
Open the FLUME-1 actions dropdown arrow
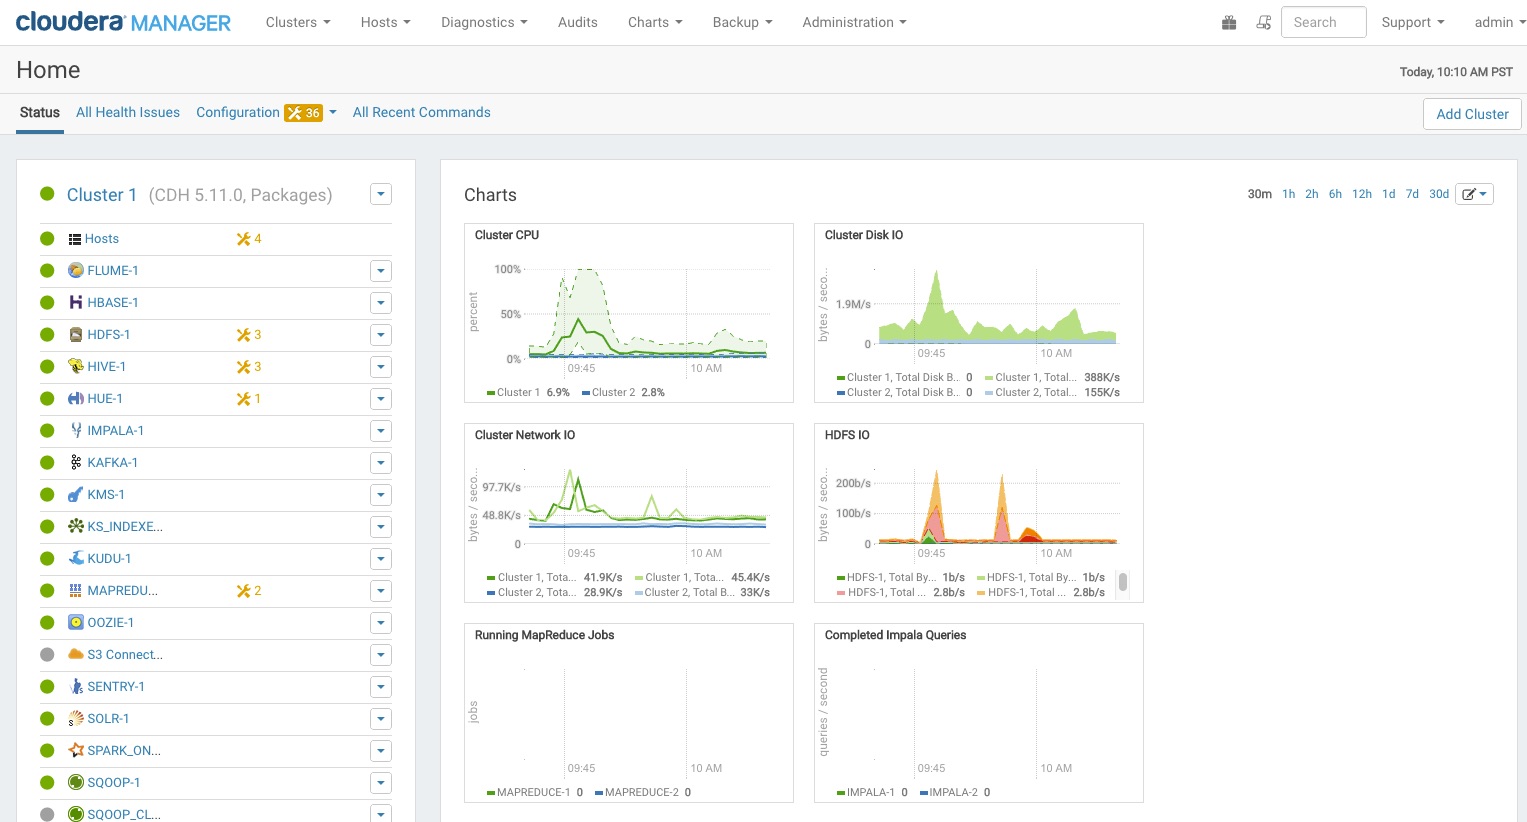pyautogui.click(x=380, y=271)
